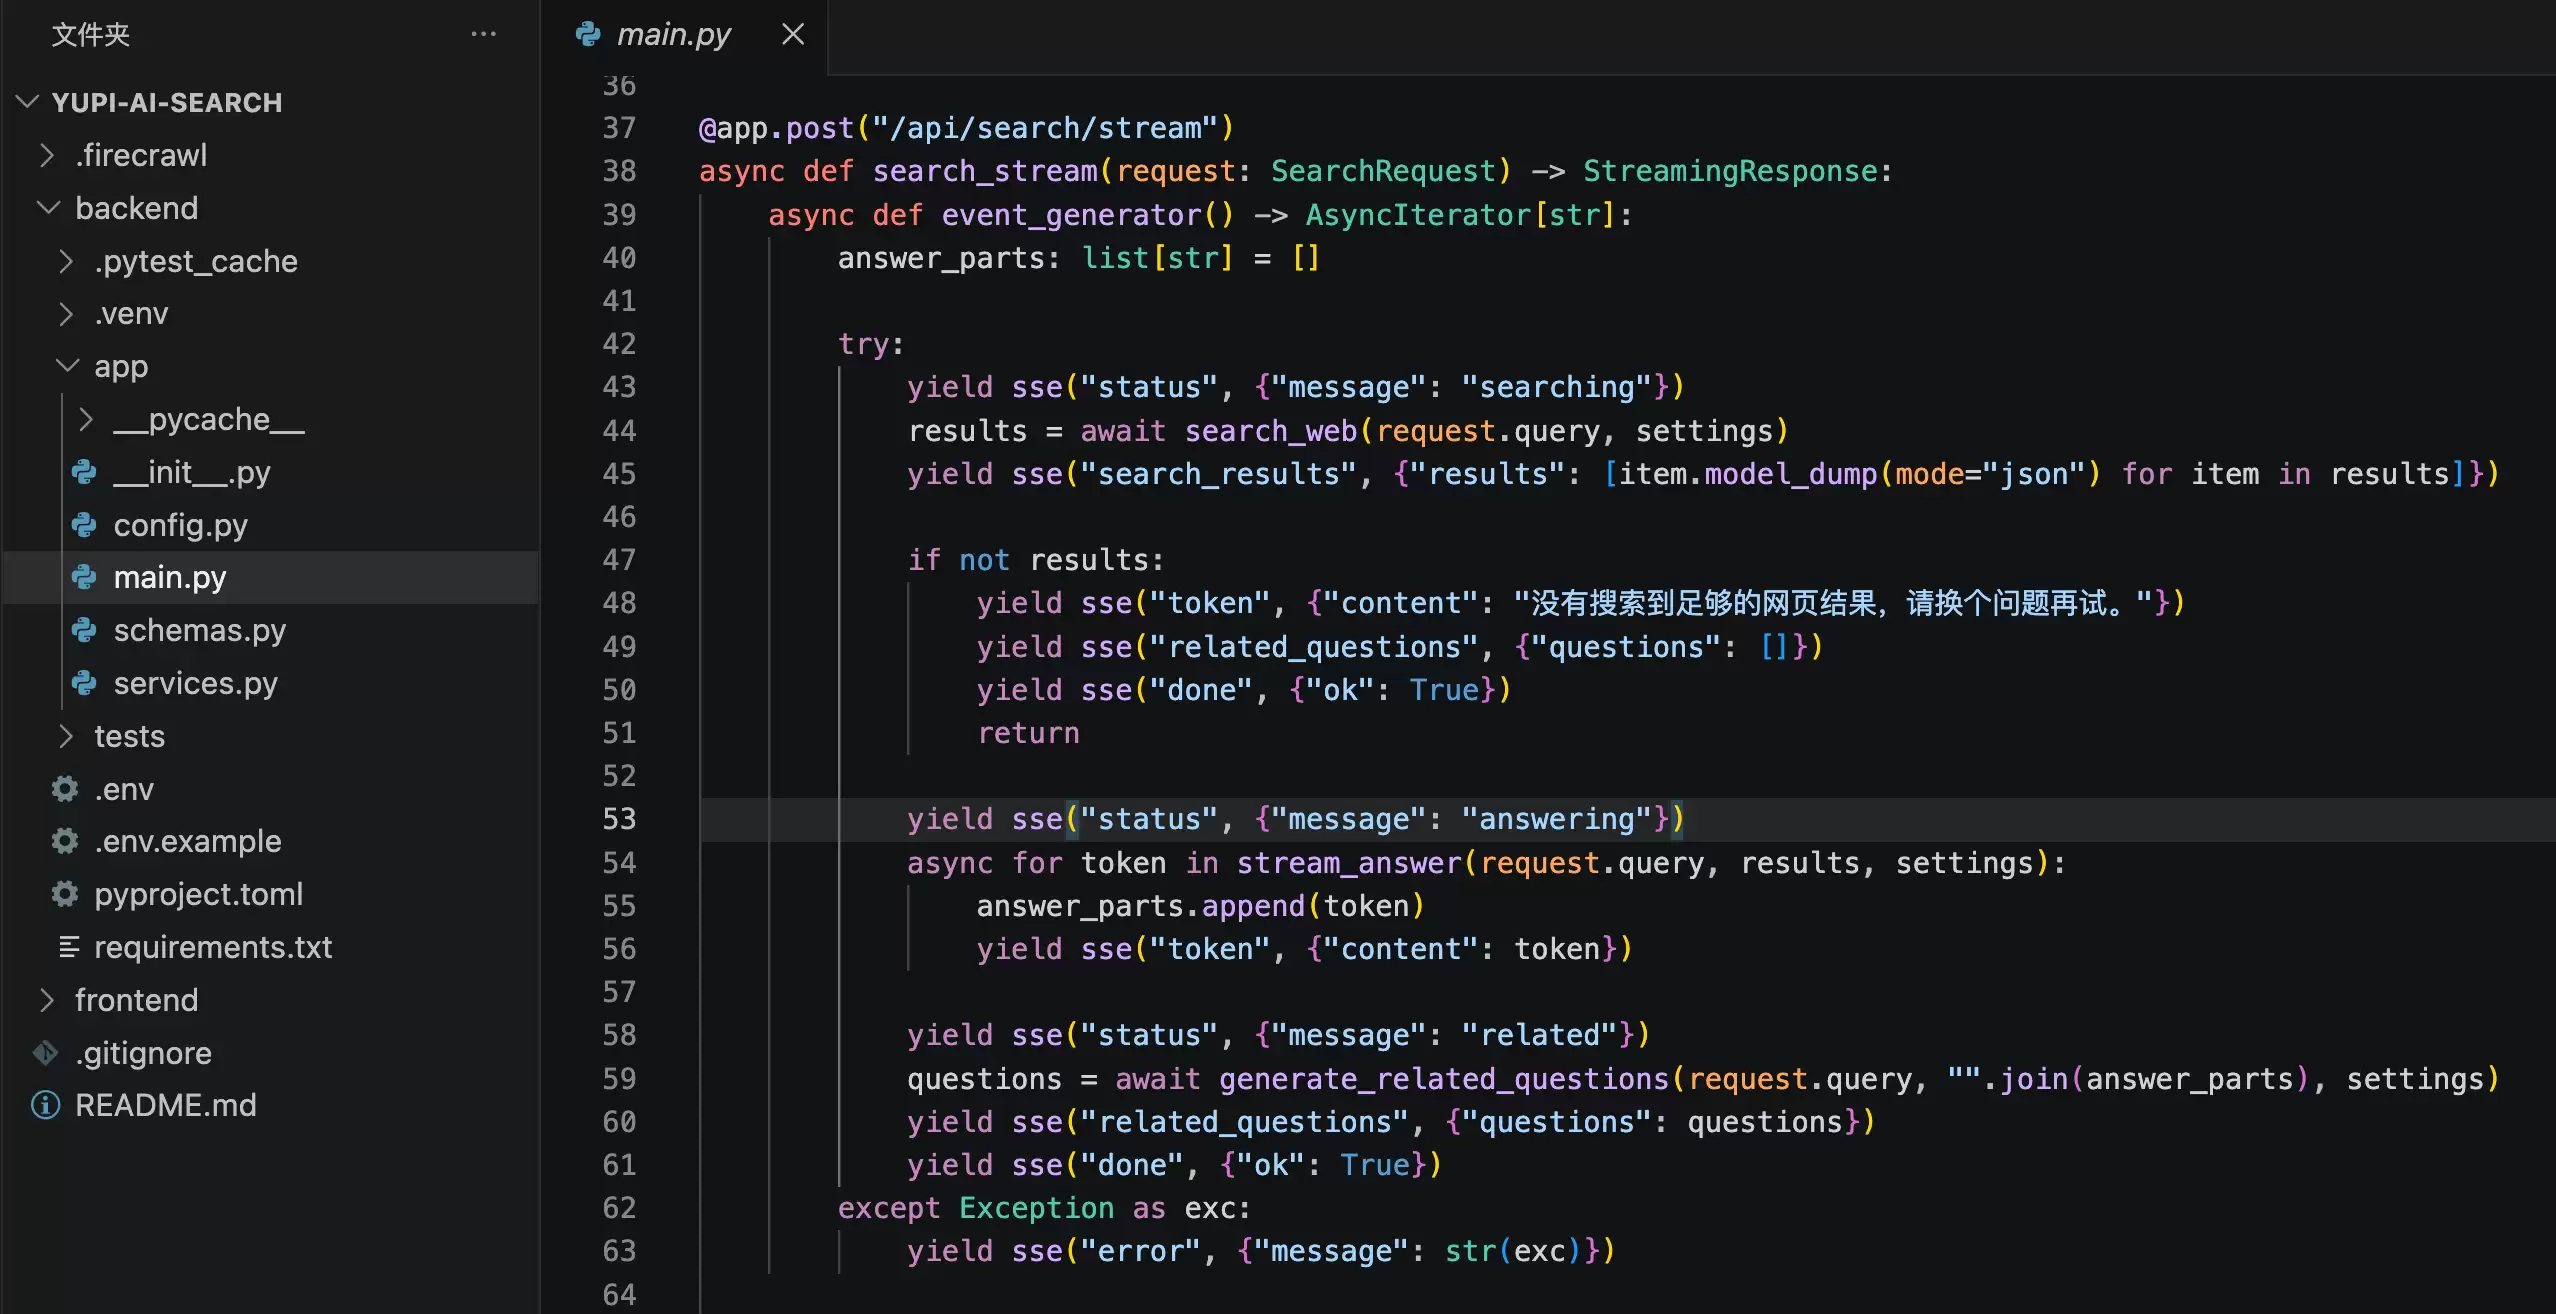Click Python icon beside schemas.py
The height and width of the screenshot is (1314, 2556).
point(84,630)
